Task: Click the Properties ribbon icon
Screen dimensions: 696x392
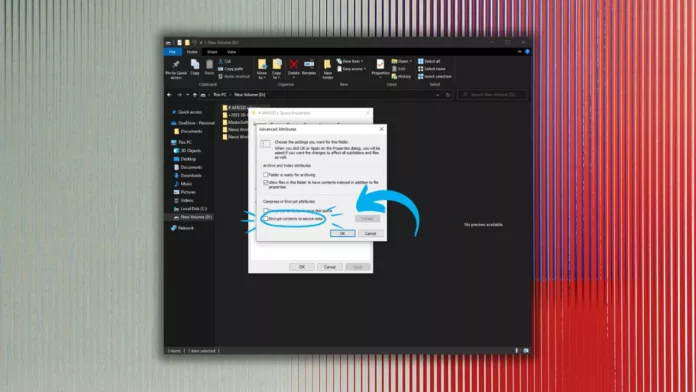Action: [x=380, y=65]
